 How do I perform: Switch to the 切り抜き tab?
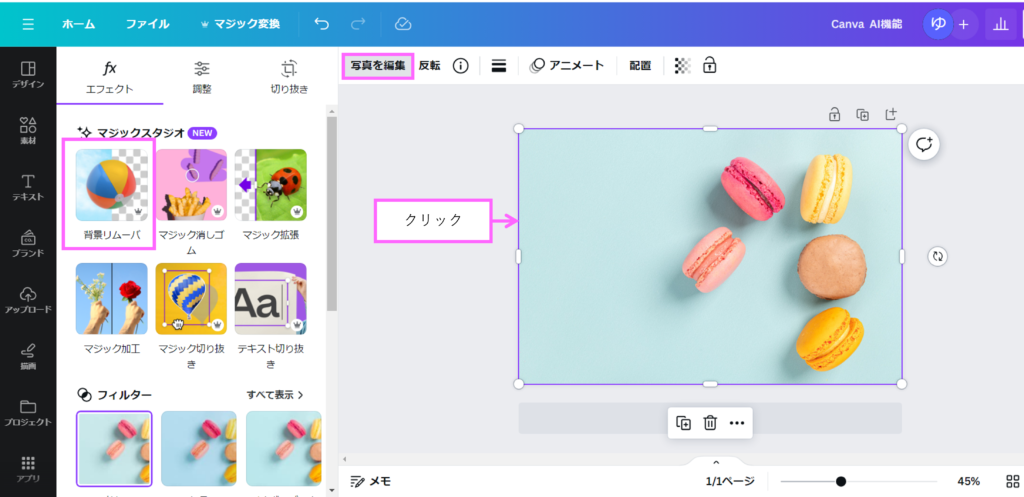(x=289, y=77)
